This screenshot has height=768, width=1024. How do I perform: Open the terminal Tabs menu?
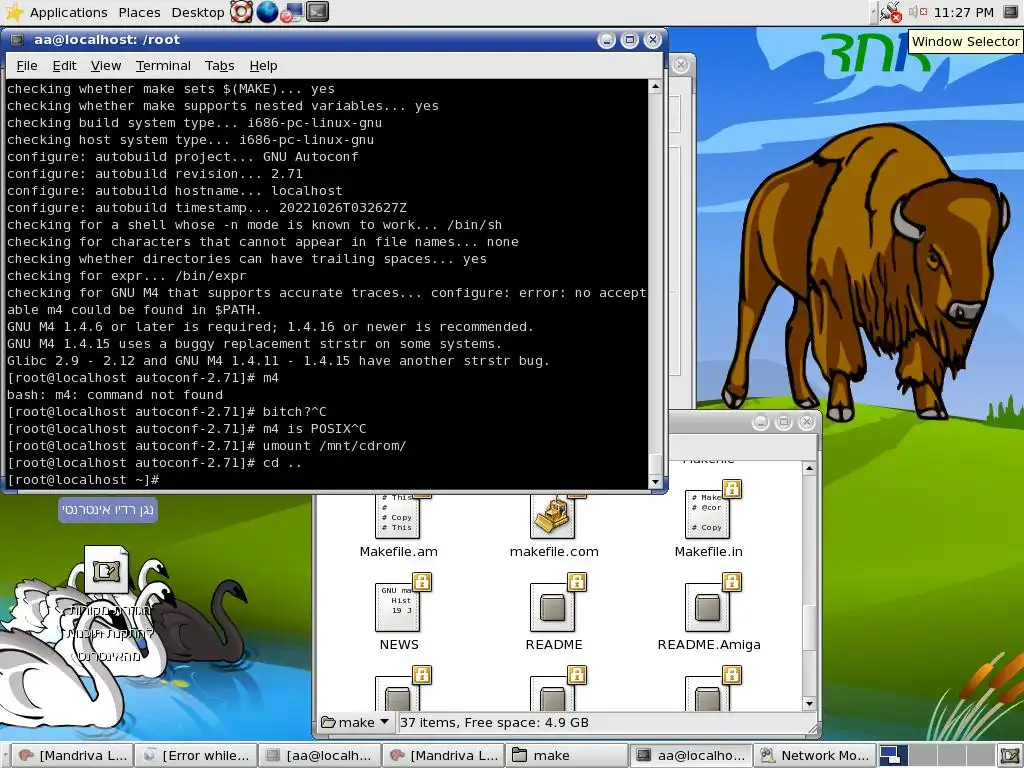pos(219,65)
